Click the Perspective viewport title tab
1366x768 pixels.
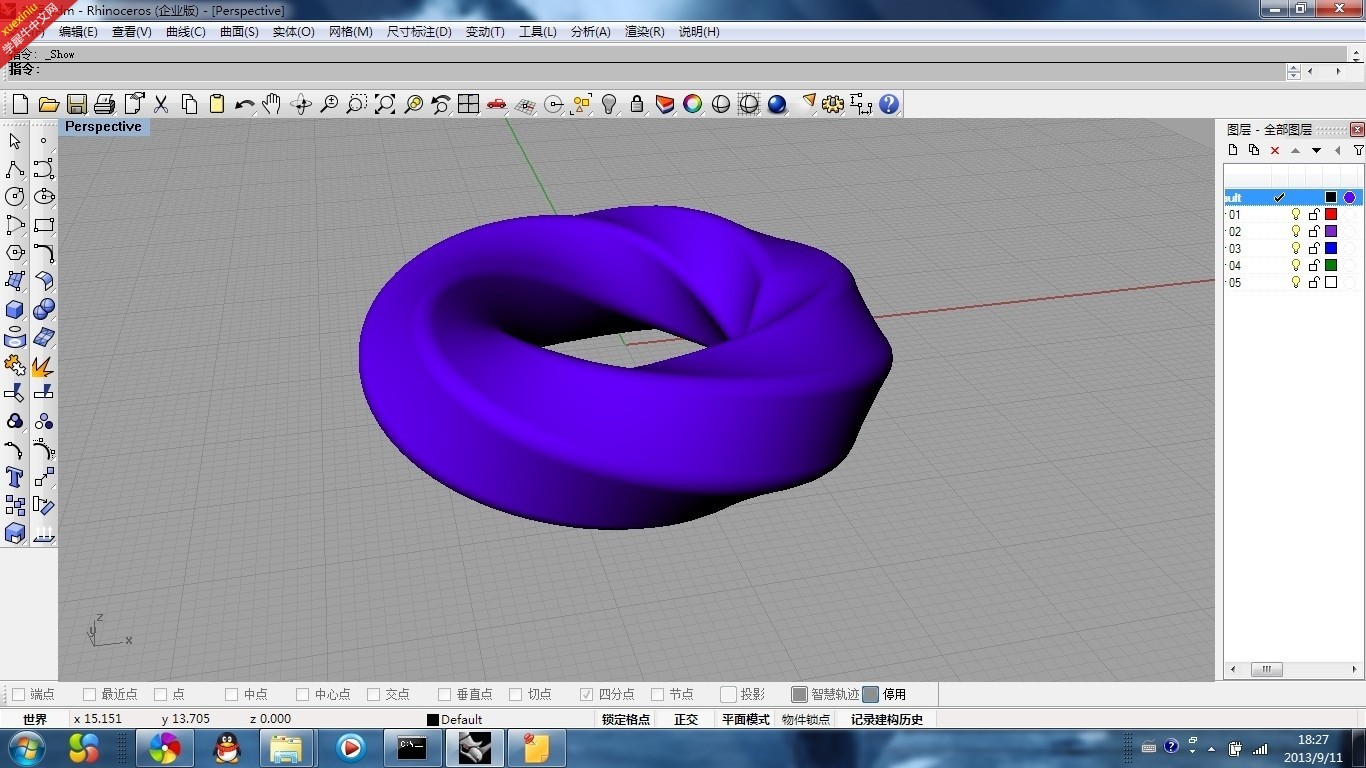pyautogui.click(x=104, y=127)
